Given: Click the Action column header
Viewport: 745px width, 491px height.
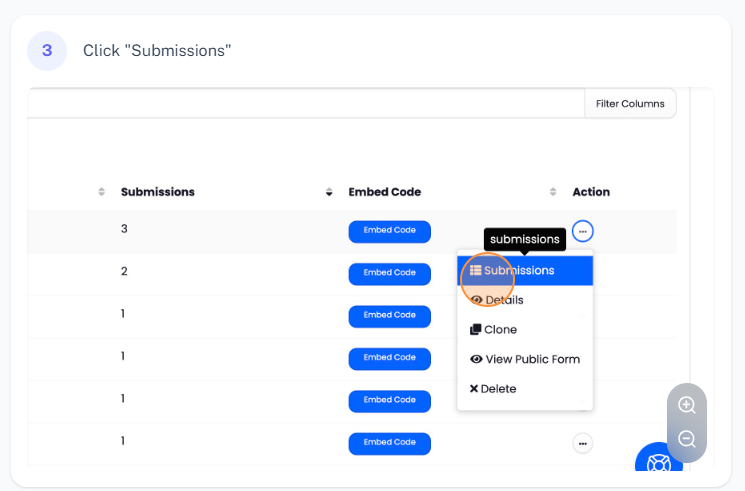Looking at the screenshot, I should (x=591, y=192).
